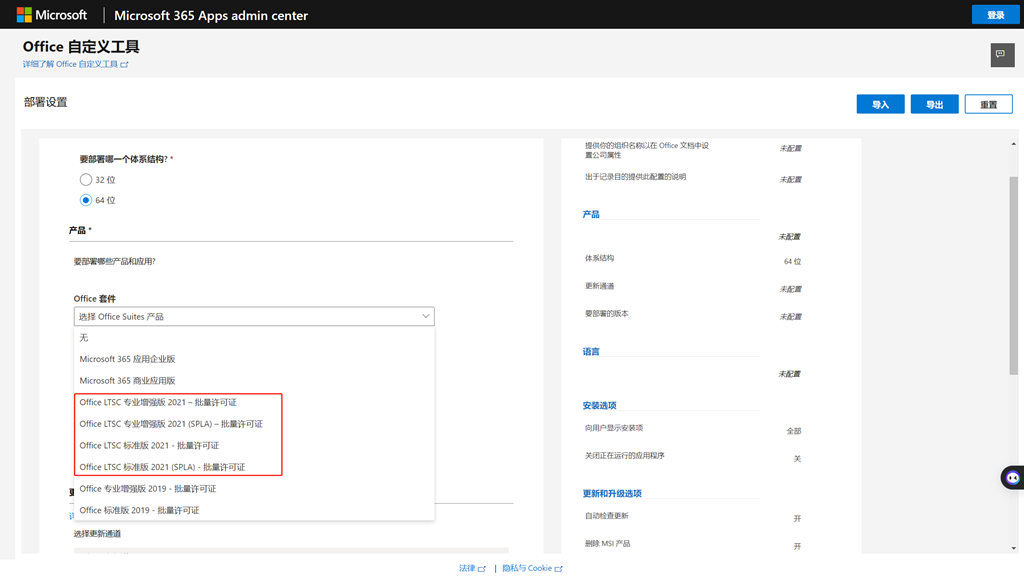The image size is (1024, 576).
Task: Select Office 专业增强版 2019 - 批量许可证
Action: (254, 488)
